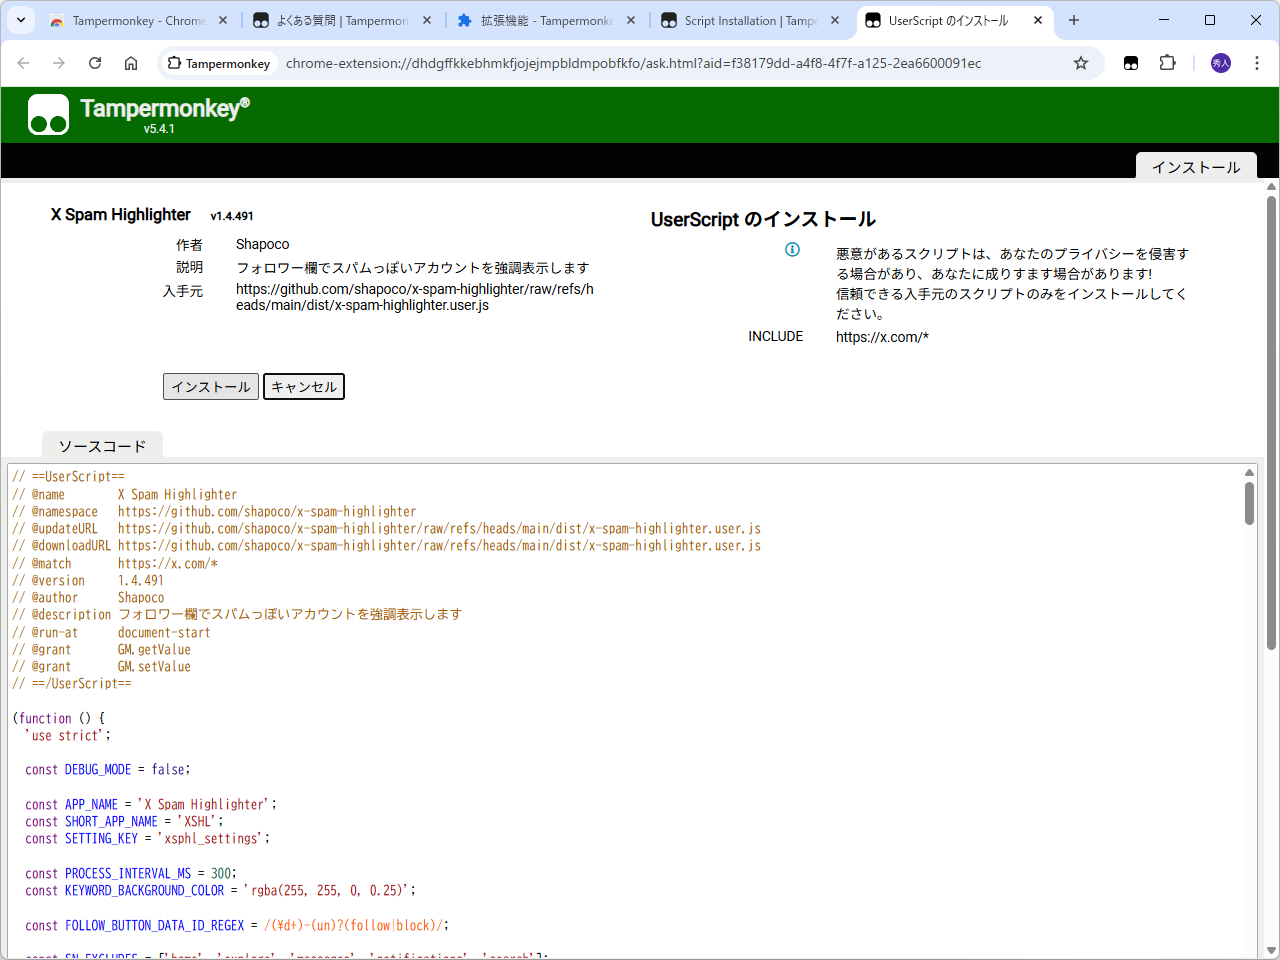Open the Chrome three-dot menu

pyautogui.click(x=1257, y=62)
